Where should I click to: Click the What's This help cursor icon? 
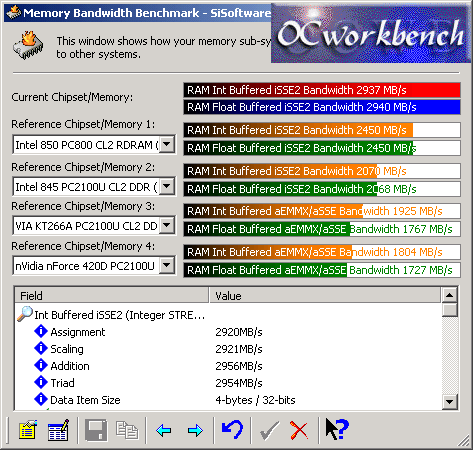[x=337, y=429]
